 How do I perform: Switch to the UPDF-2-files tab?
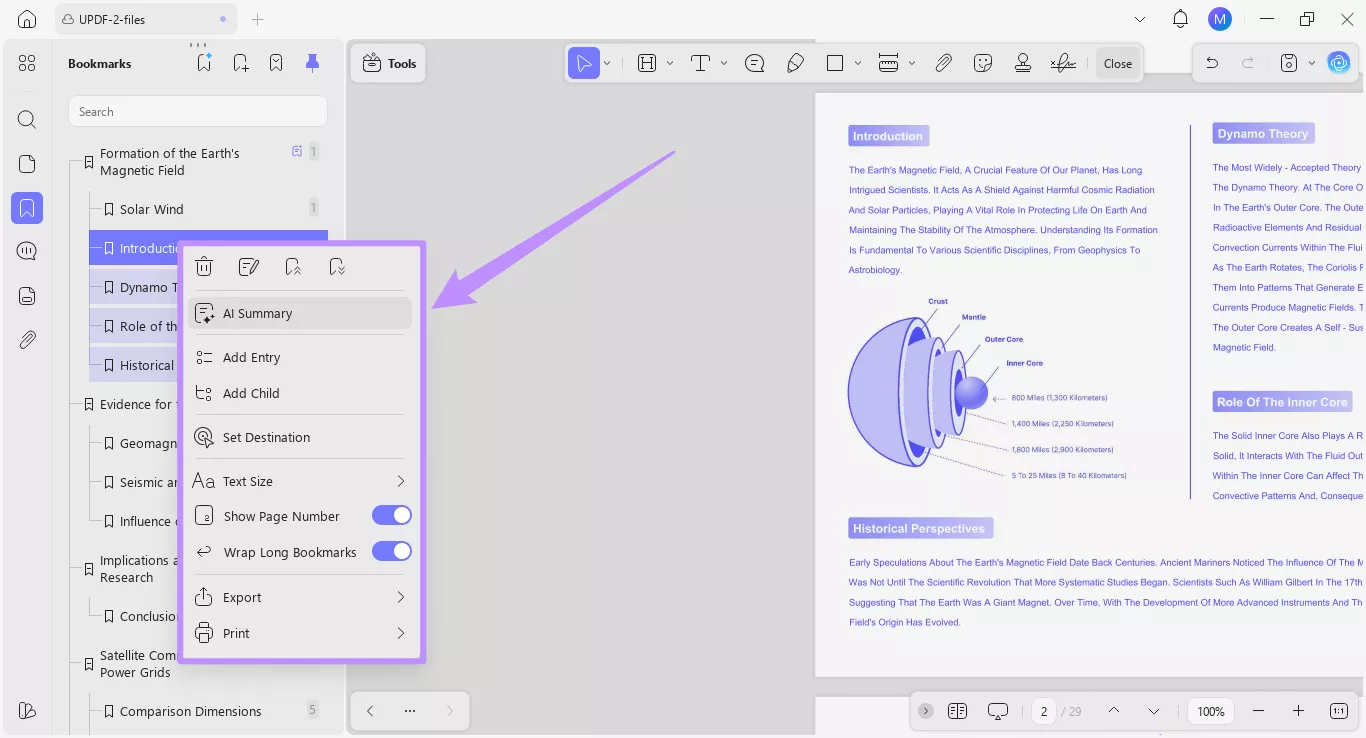coord(146,19)
